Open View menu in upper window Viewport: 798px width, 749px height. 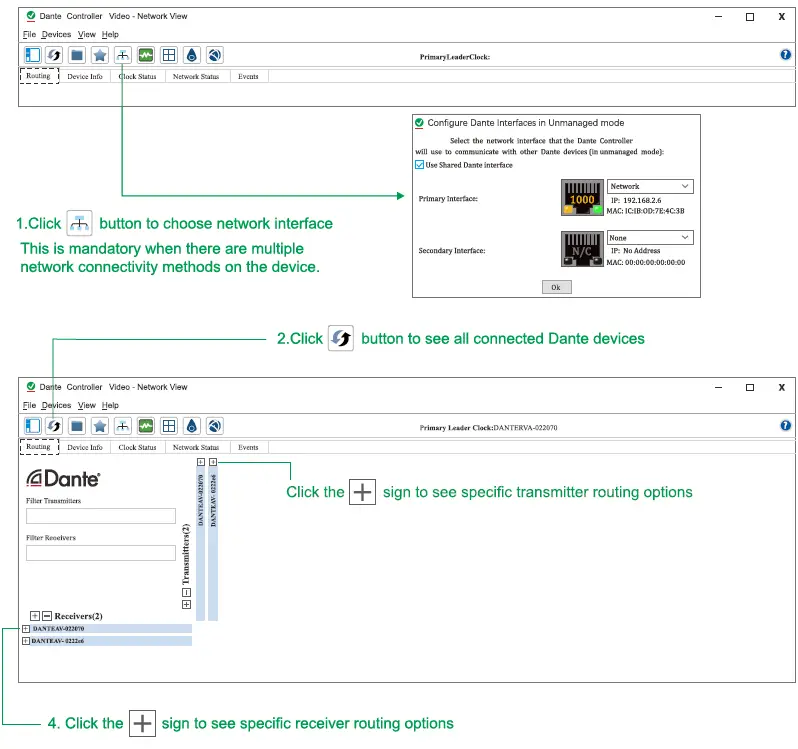coord(87,34)
